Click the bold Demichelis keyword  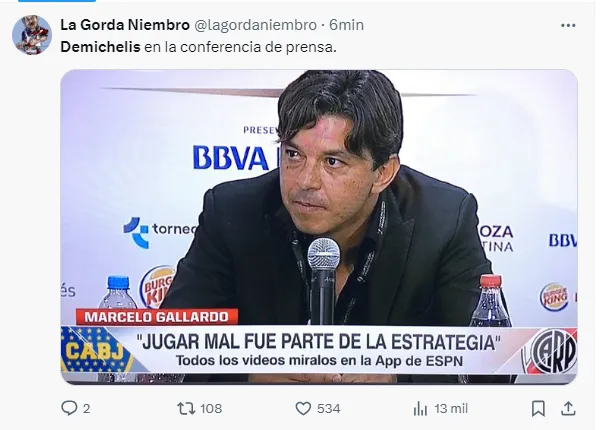pos(100,47)
